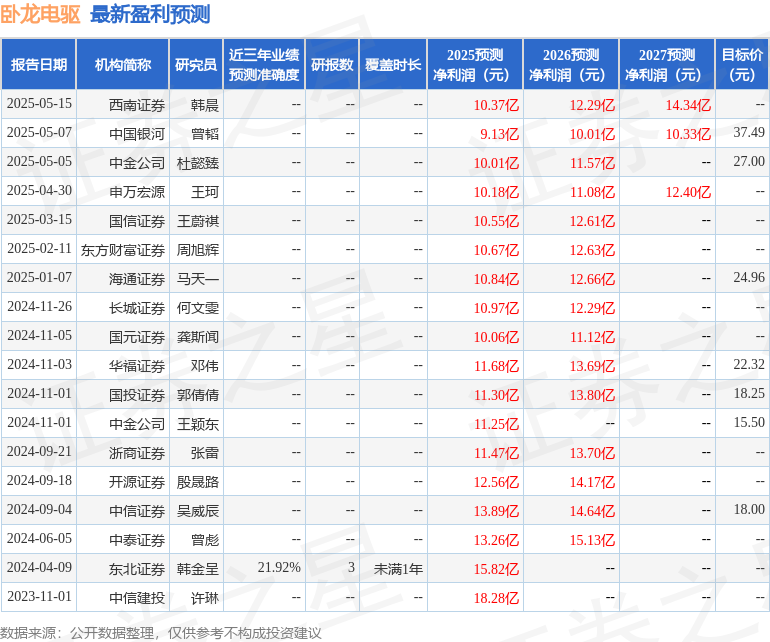Viewport: 770px width, 642px height.
Task: Click the 2027预测净利润 column header
Action: [x=667, y=64]
